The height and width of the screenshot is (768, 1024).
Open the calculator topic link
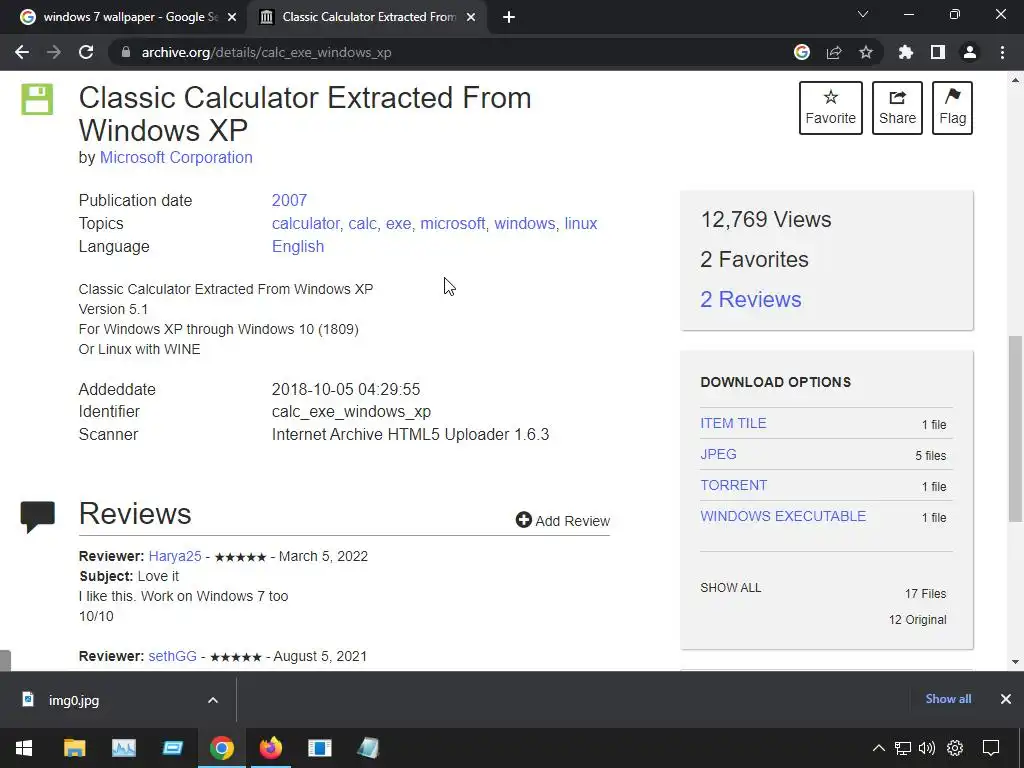coord(305,223)
